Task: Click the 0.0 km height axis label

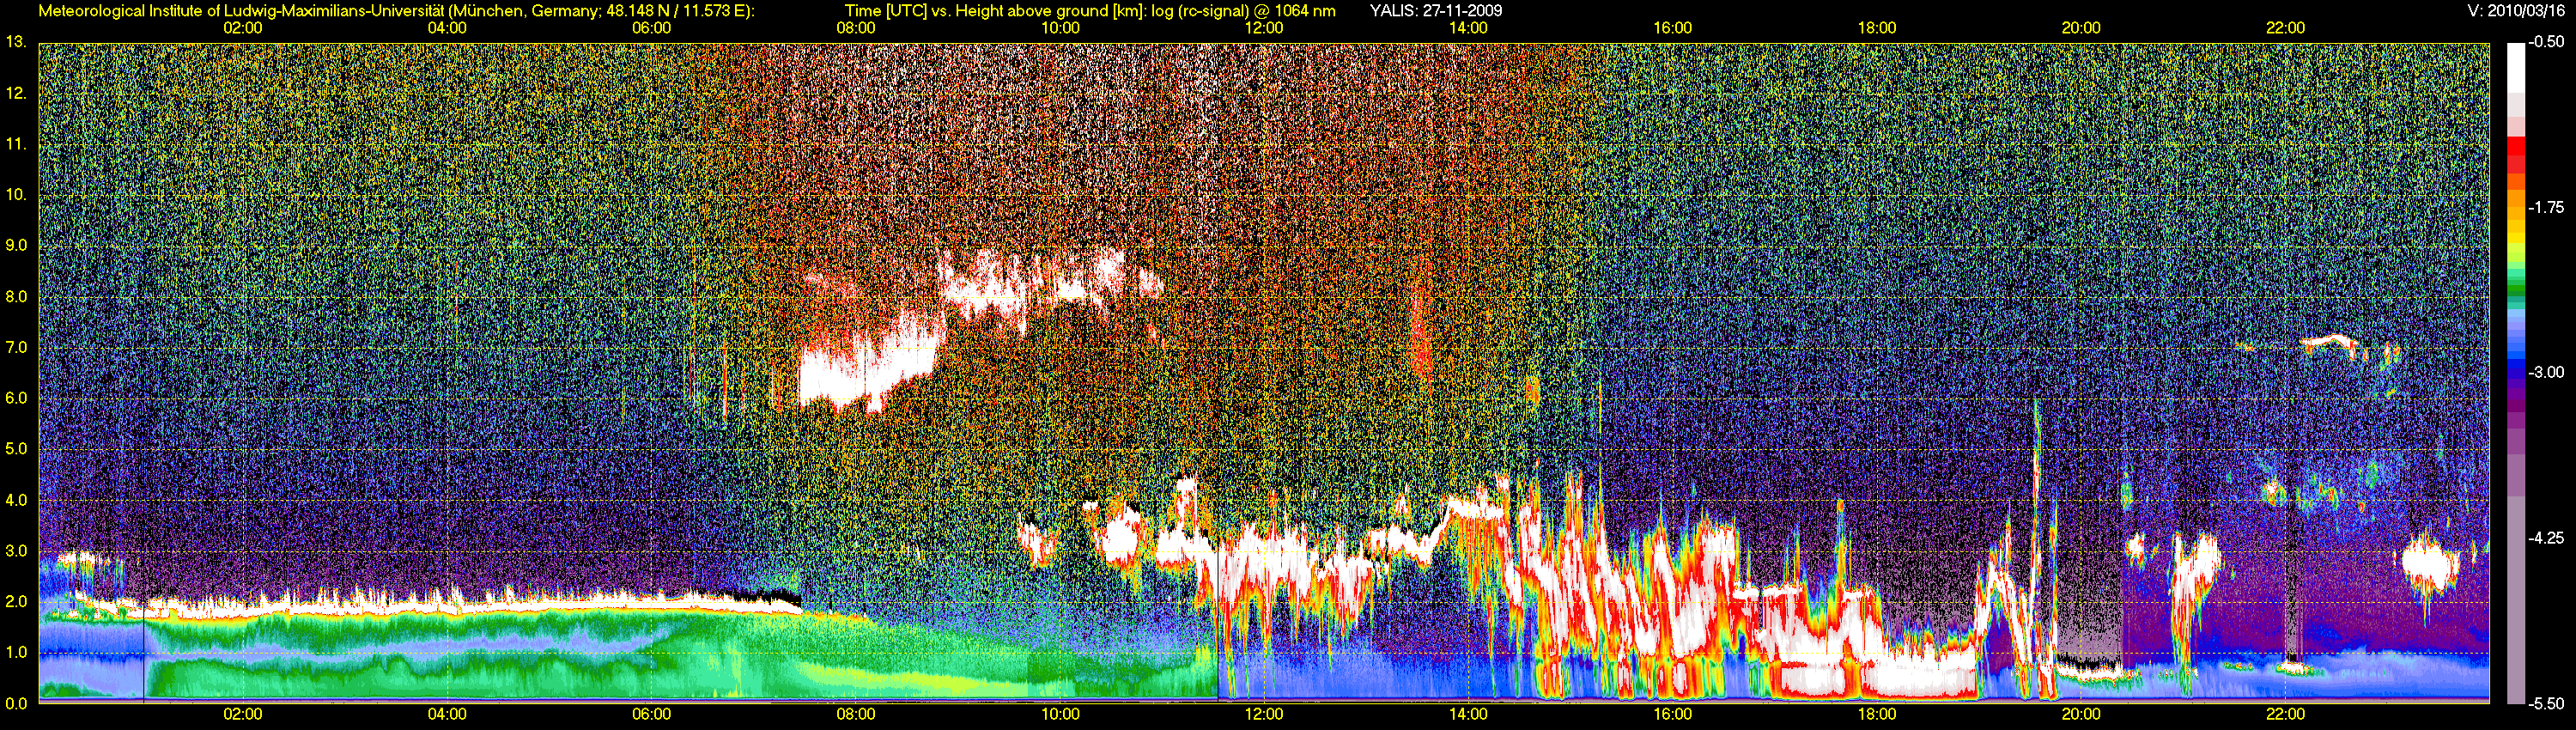Action: pos(16,703)
